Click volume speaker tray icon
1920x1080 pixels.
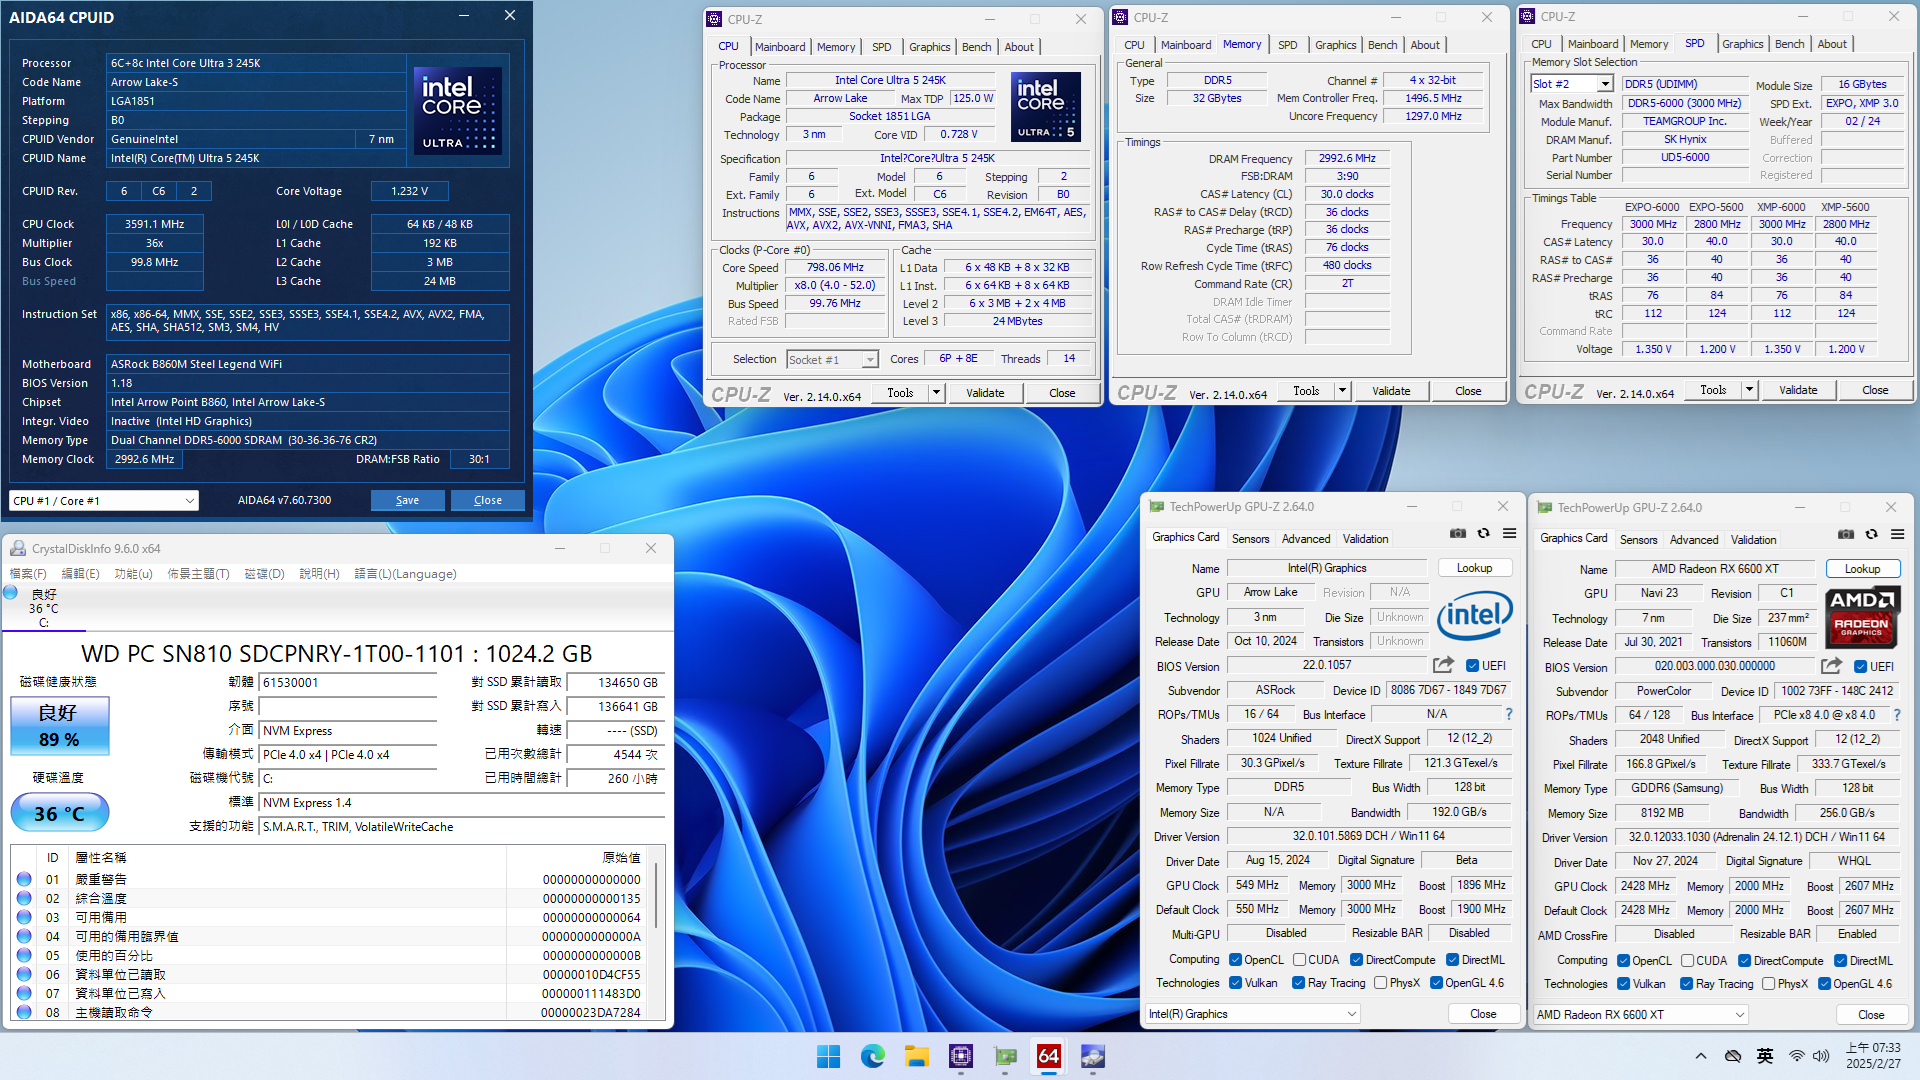pyautogui.click(x=1821, y=1056)
